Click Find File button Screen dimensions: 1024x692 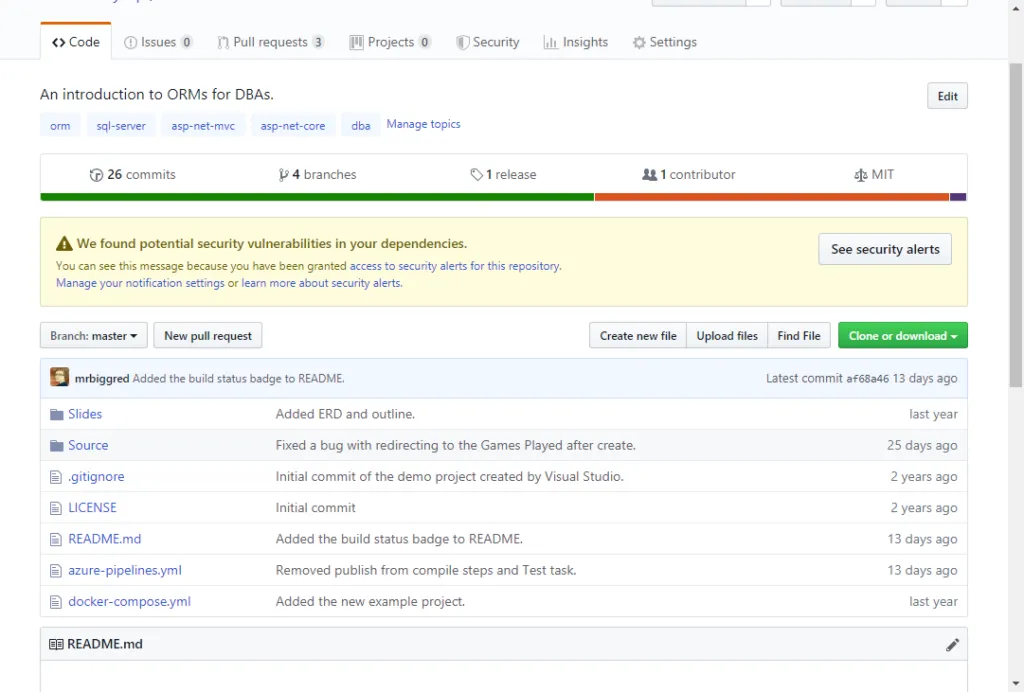(799, 336)
